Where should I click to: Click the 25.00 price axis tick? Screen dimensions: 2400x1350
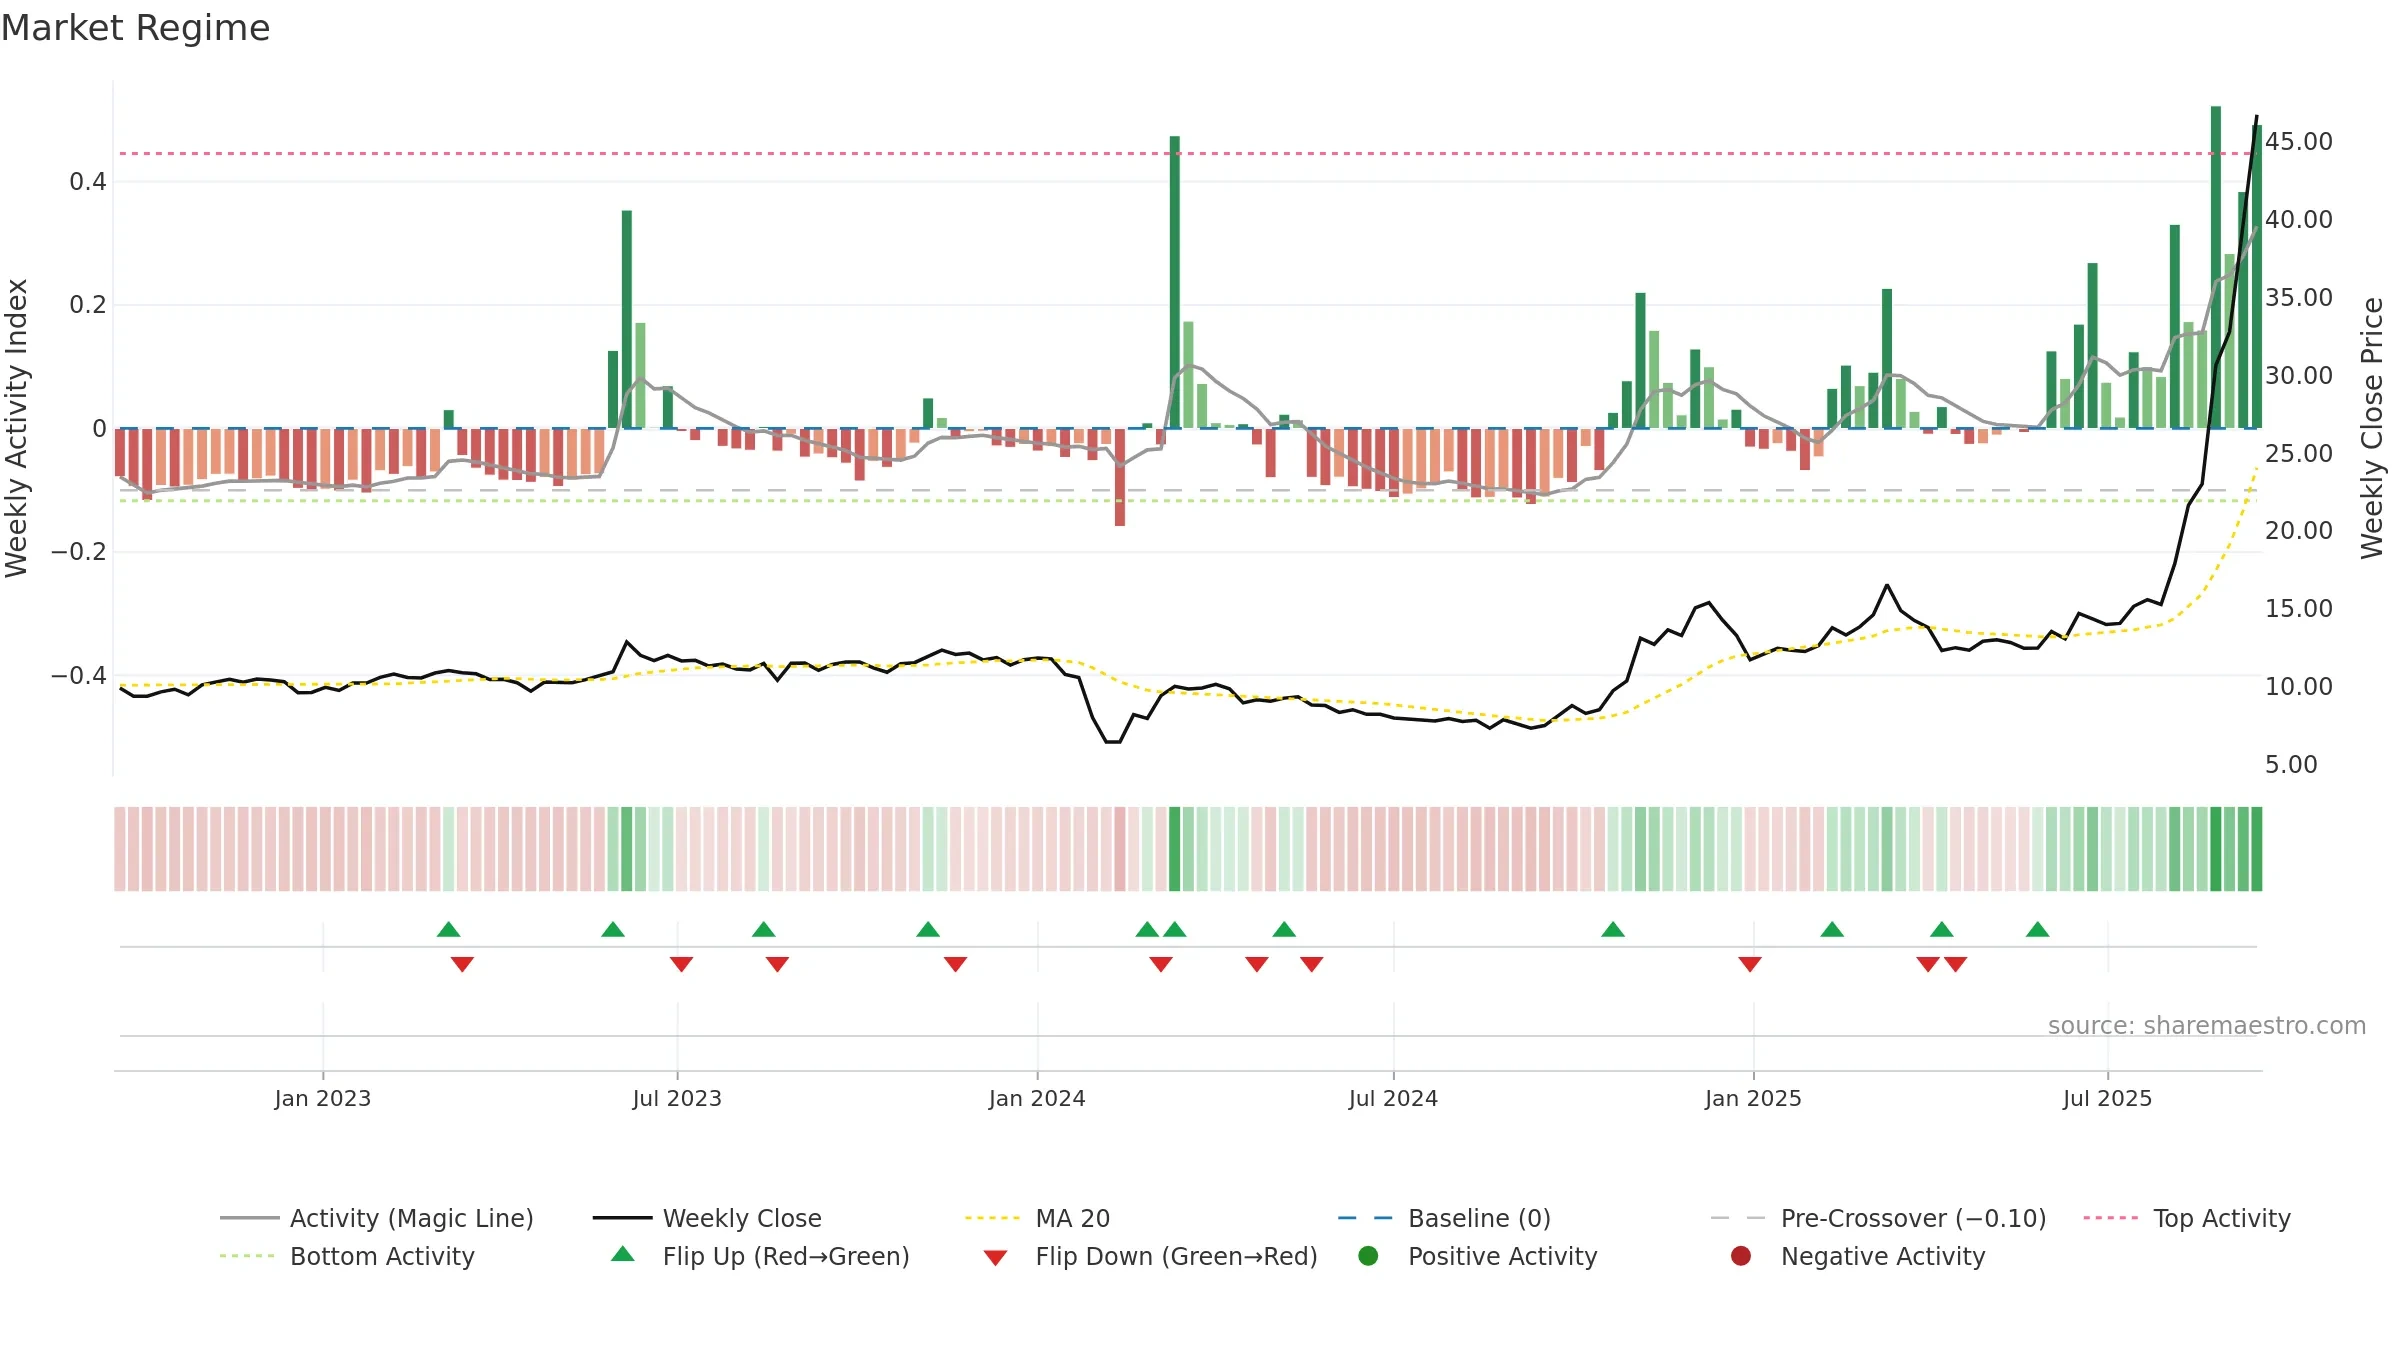point(2298,454)
